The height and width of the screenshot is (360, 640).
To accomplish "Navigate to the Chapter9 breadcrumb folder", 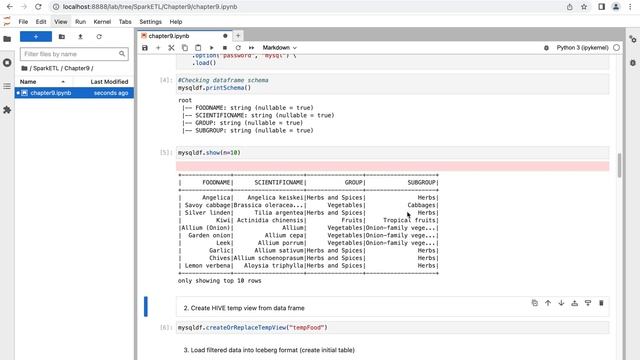I will click(77, 68).
